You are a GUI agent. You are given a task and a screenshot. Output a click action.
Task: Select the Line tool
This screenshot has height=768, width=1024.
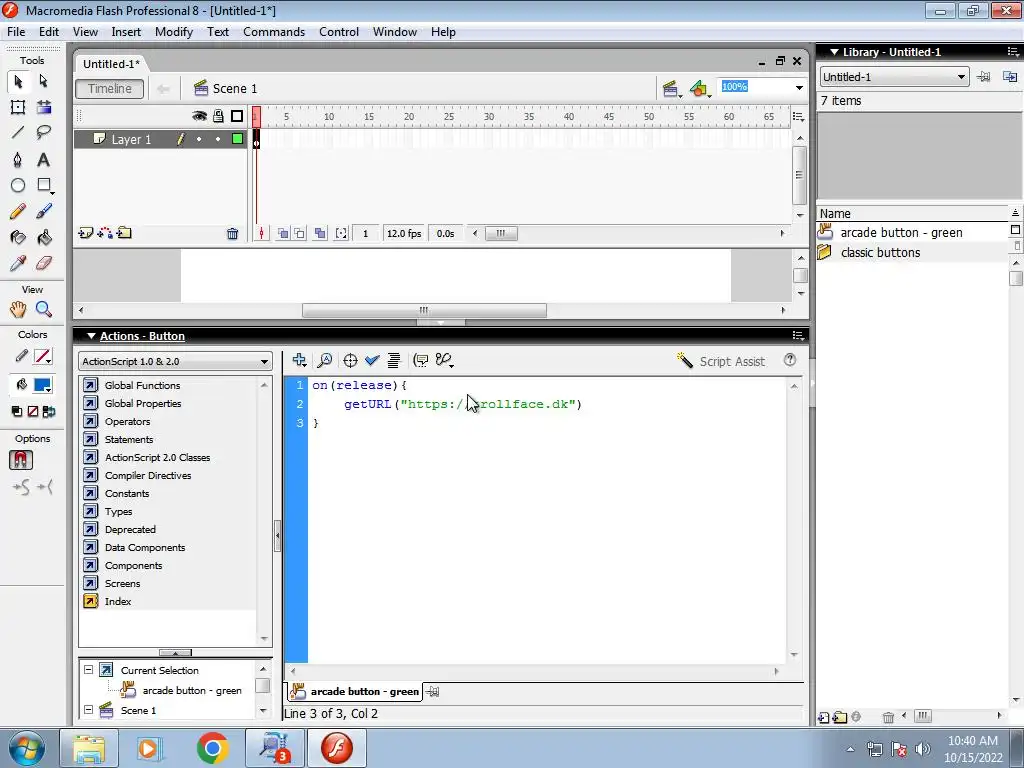point(18,133)
